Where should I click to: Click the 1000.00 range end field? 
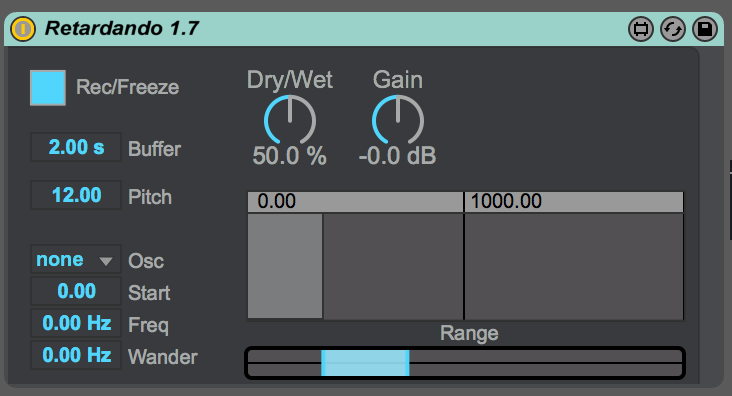tap(574, 202)
